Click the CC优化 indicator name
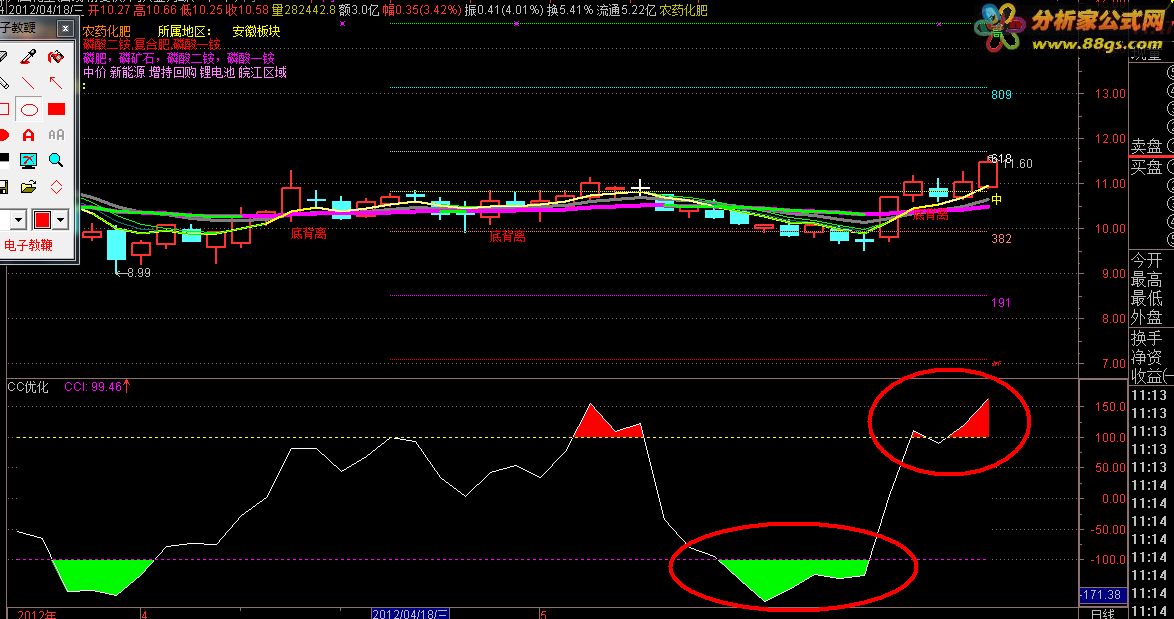This screenshot has height=619, width=1174. (x=28, y=387)
